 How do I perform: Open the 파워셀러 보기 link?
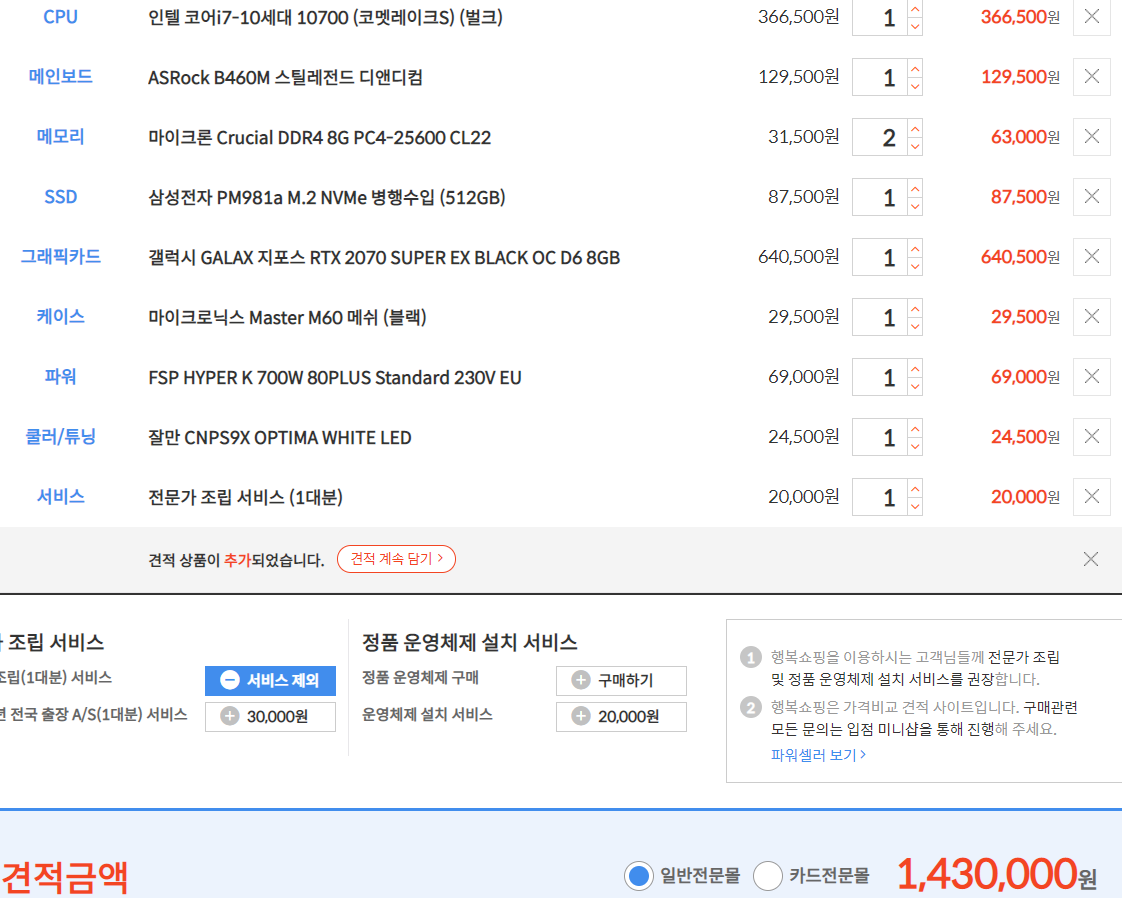click(819, 755)
